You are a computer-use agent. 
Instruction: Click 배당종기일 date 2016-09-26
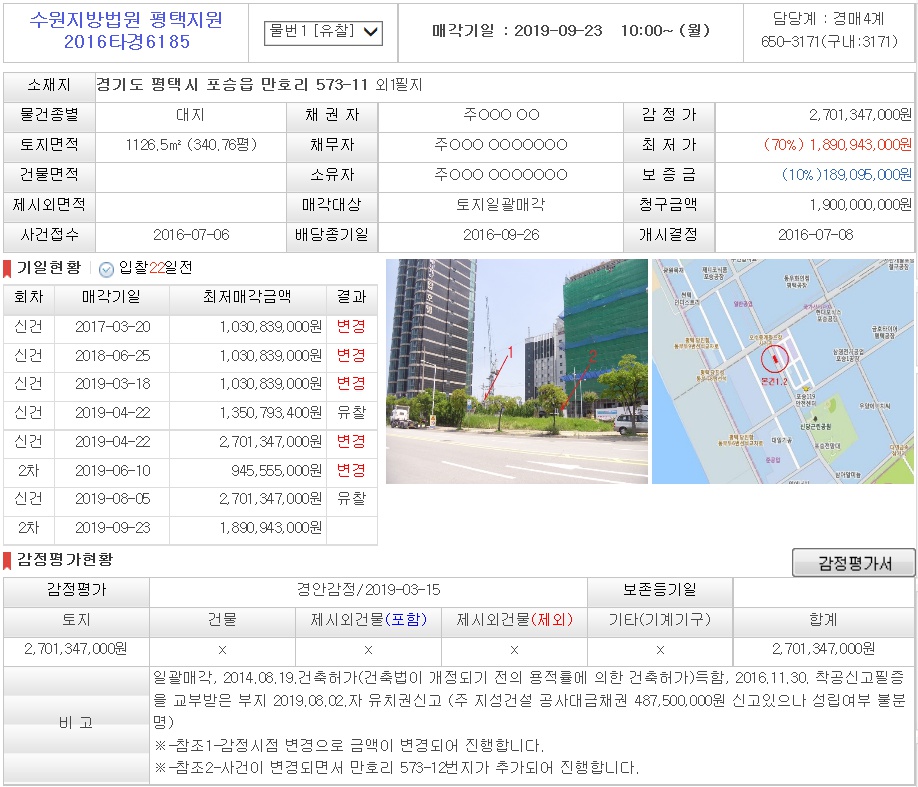coord(501,235)
